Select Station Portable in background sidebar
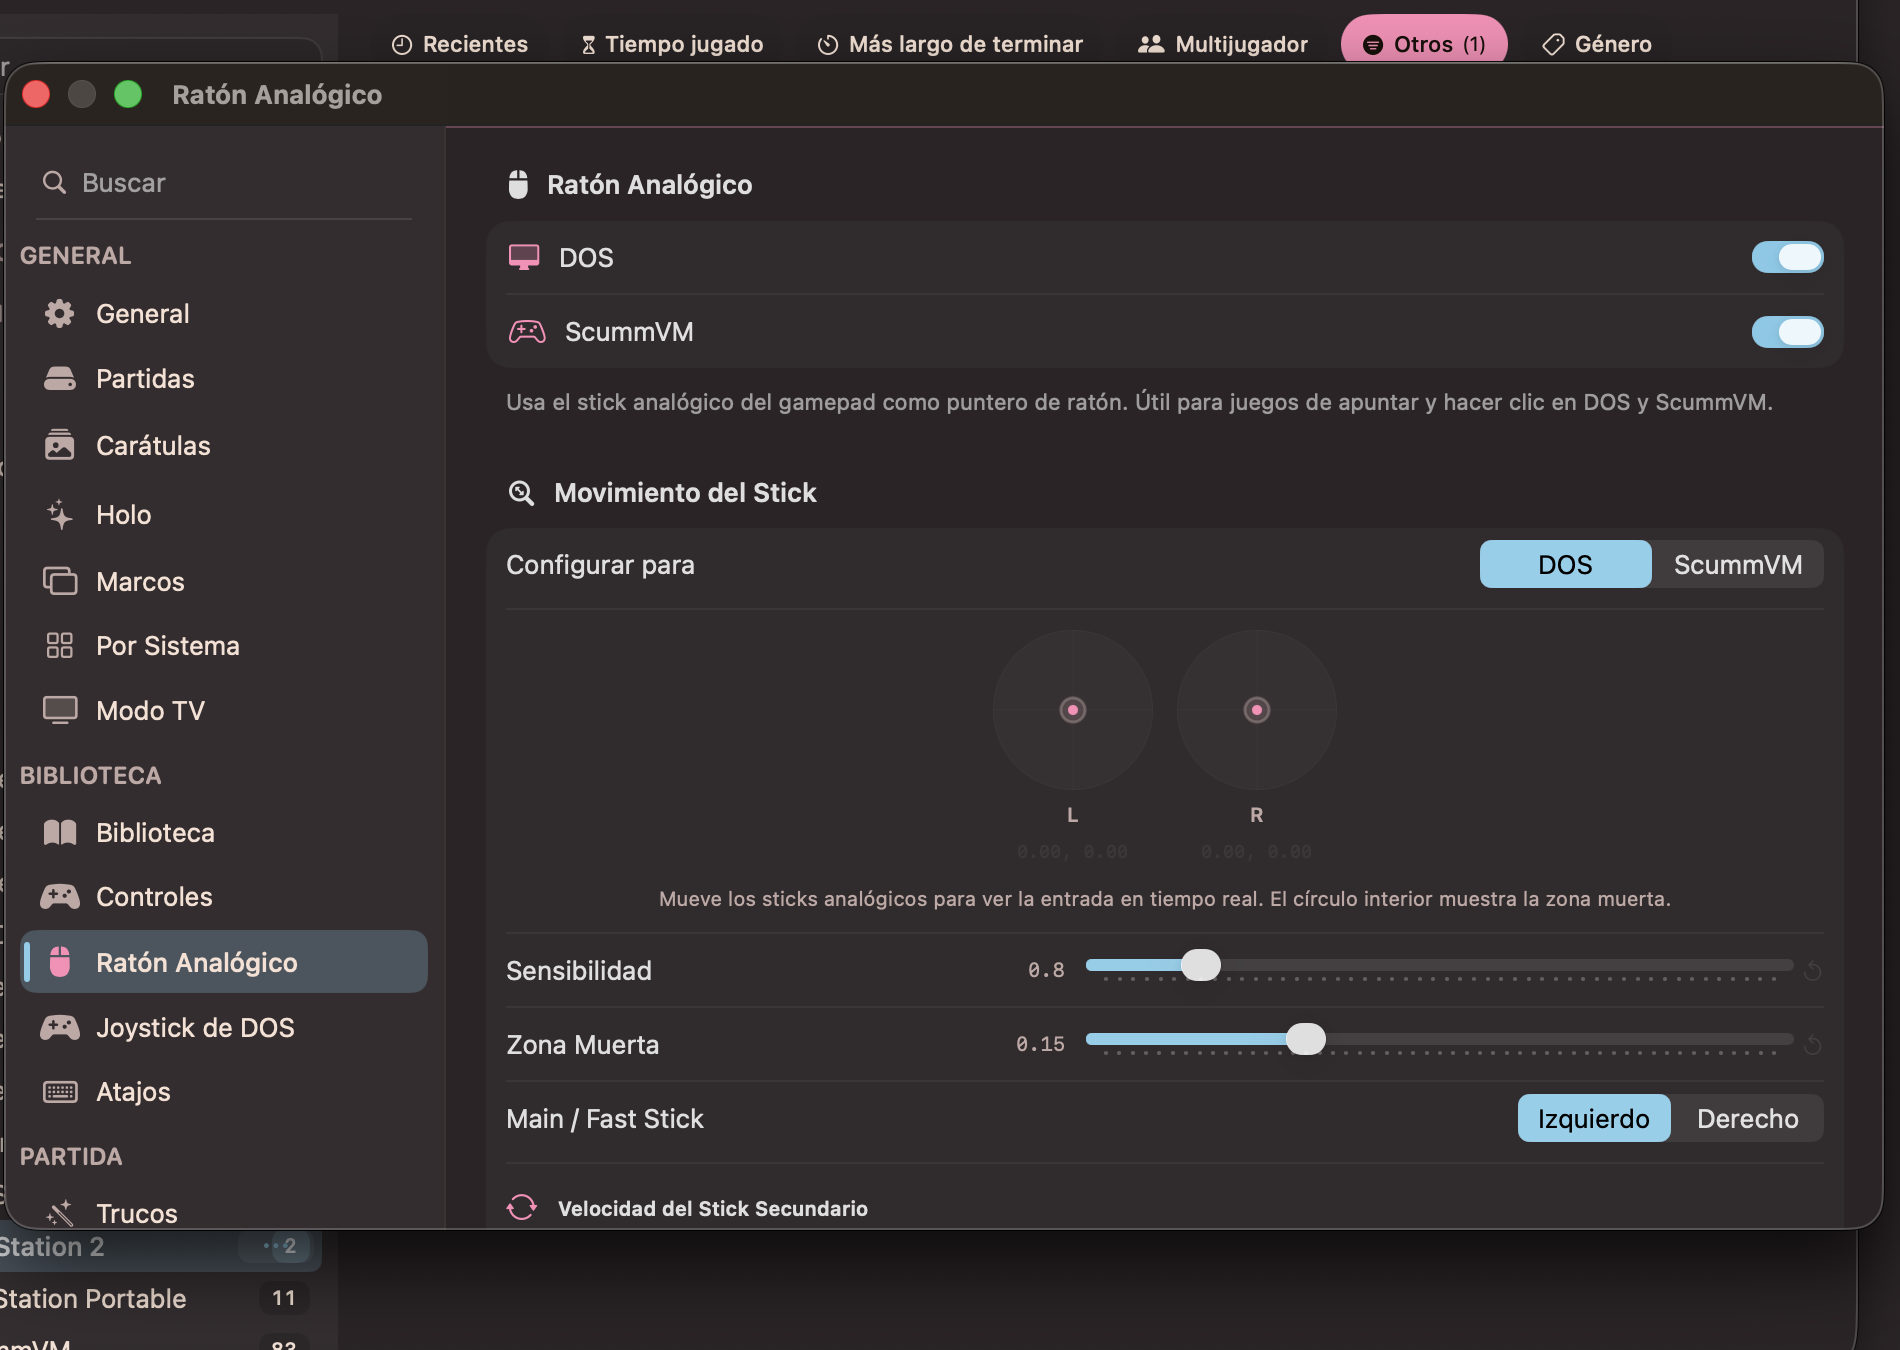 click(x=155, y=1298)
